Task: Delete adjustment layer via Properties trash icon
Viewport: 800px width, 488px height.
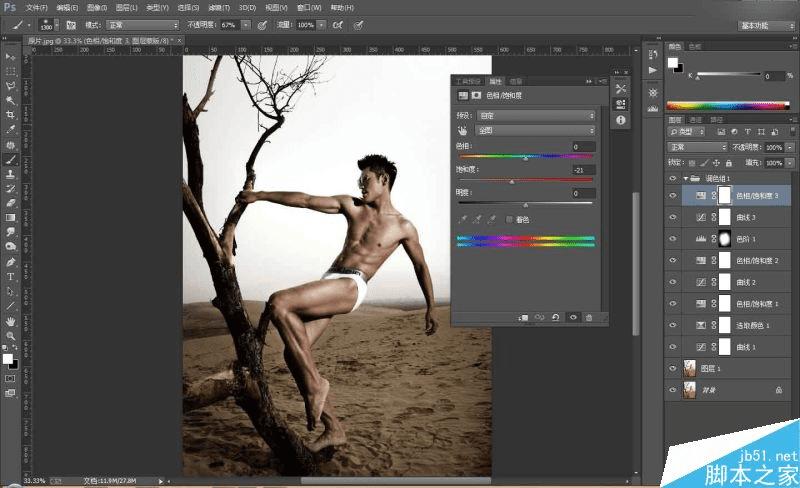Action: (589, 318)
